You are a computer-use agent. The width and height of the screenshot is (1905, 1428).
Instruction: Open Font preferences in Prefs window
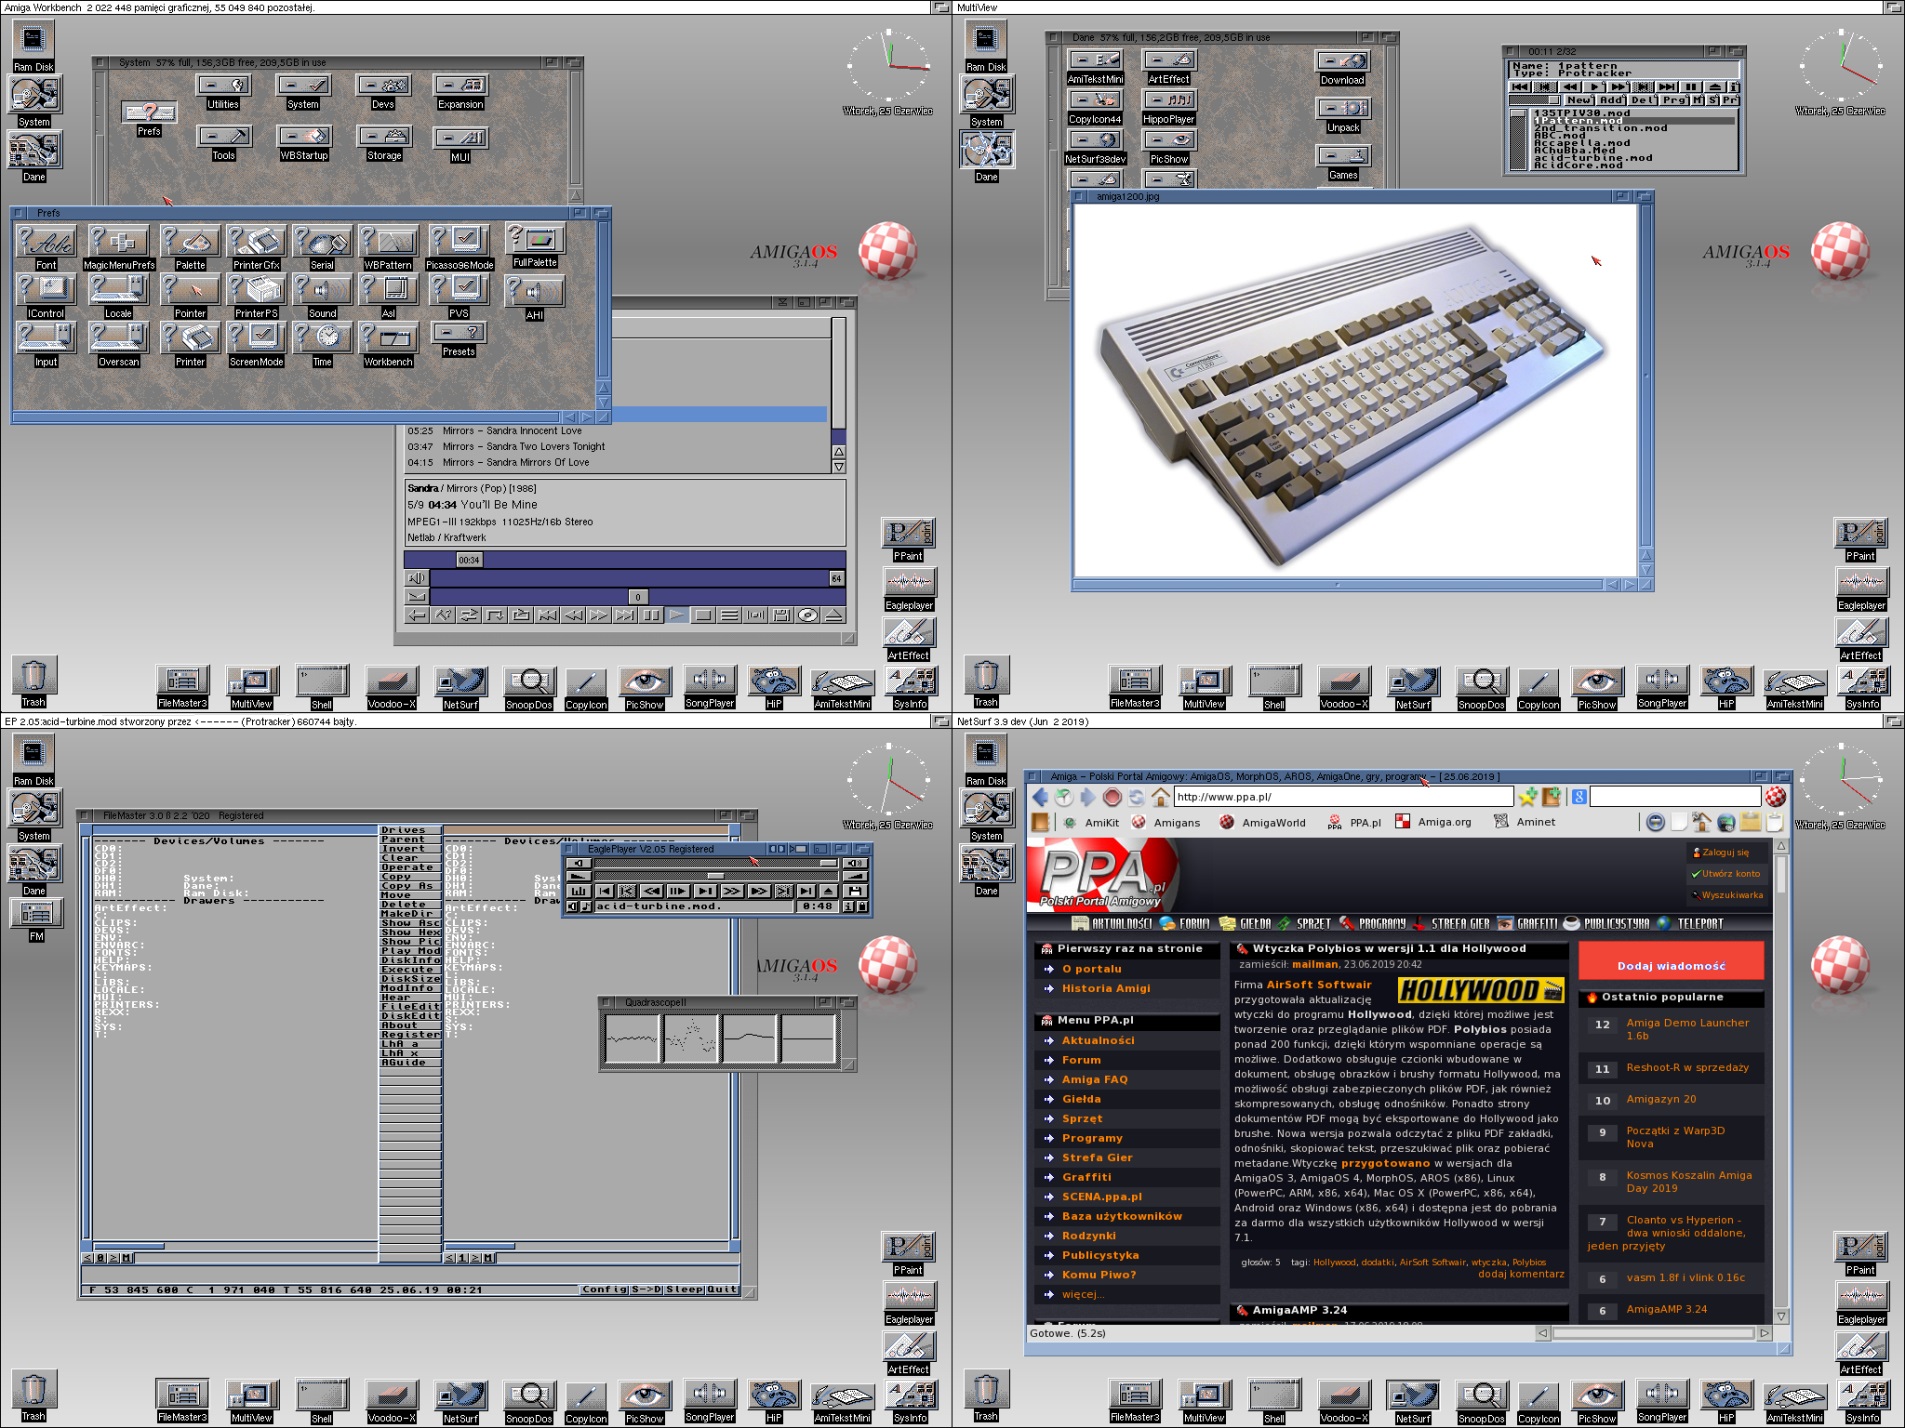tap(46, 247)
